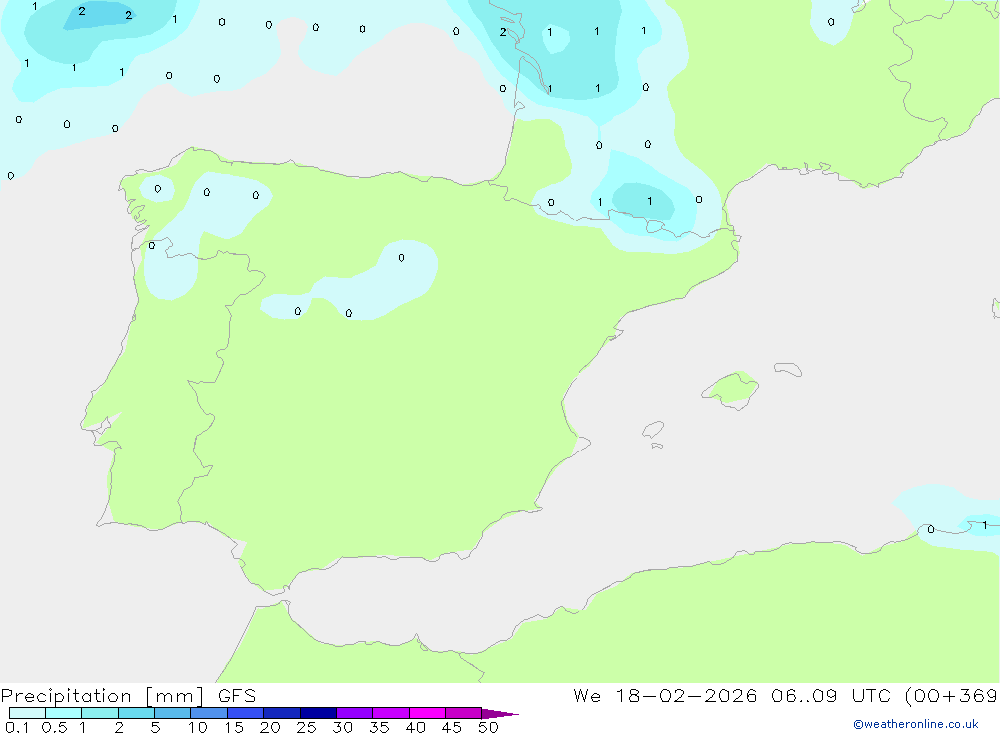This screenshot has width=1000, height=733.
Task: Click the "40" legend scale label
Action: point(416,727)
